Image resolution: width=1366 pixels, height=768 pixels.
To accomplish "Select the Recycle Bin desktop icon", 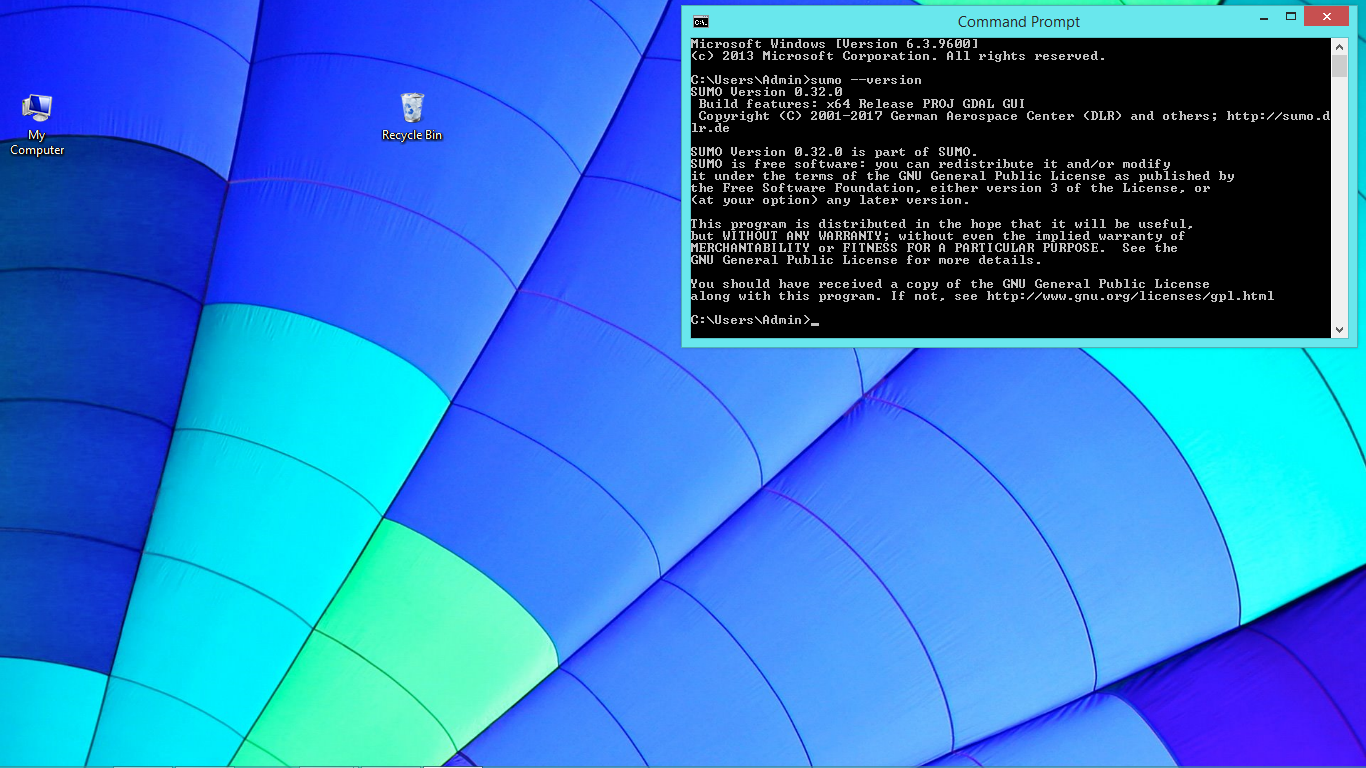I will click(x=412, y=117).
